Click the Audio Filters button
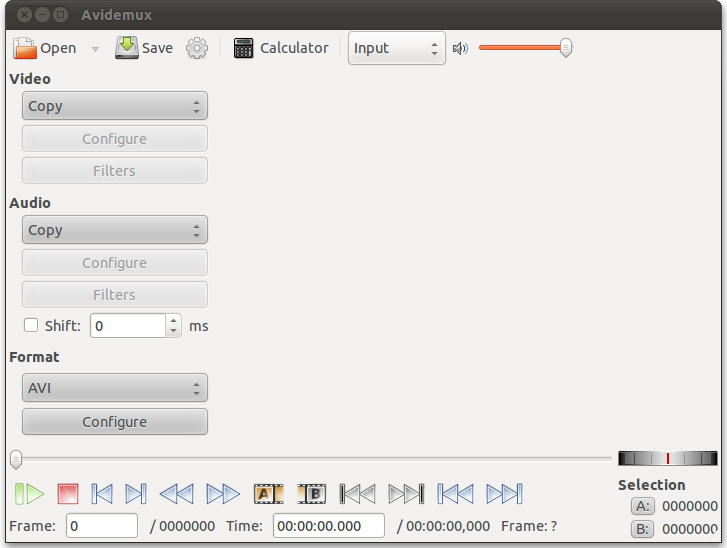 click(x=115, y=294)
